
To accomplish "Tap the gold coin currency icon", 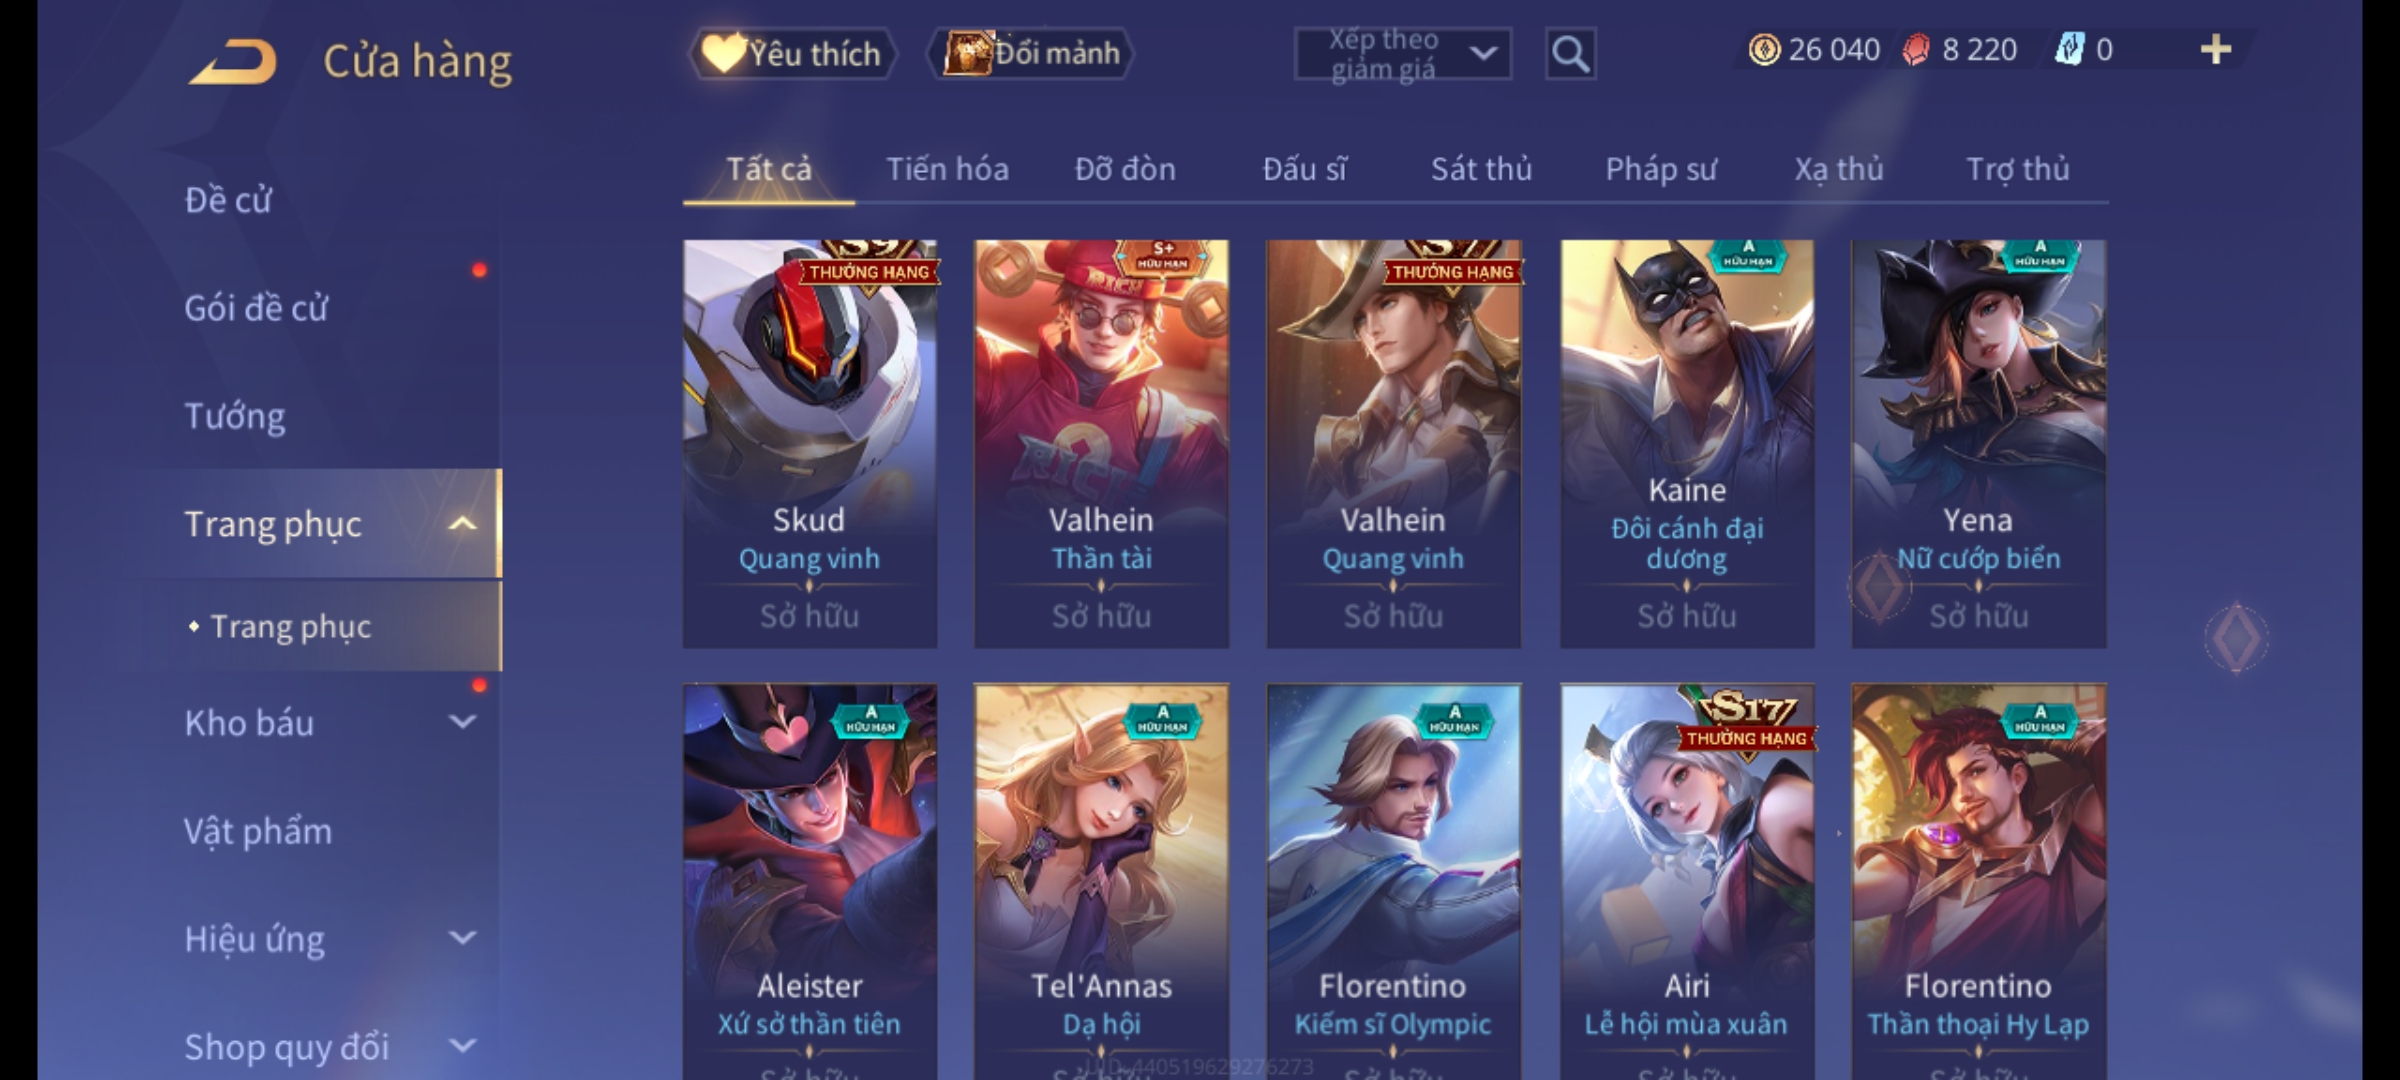I will 1764,49.
